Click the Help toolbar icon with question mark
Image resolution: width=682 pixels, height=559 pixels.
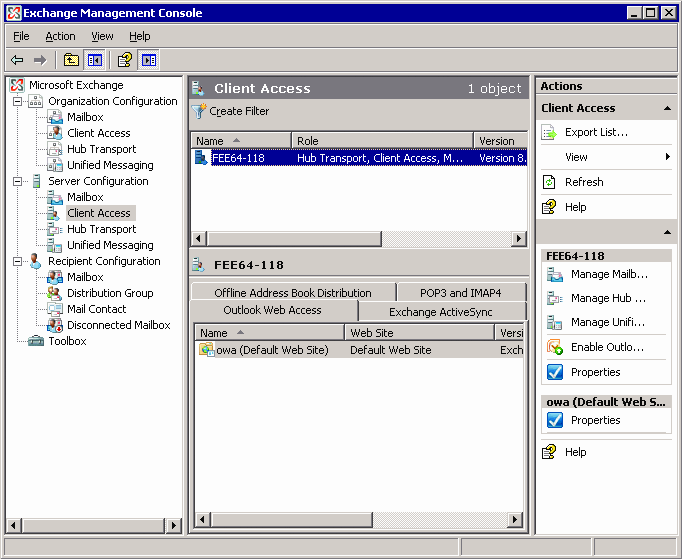(125, 60)
